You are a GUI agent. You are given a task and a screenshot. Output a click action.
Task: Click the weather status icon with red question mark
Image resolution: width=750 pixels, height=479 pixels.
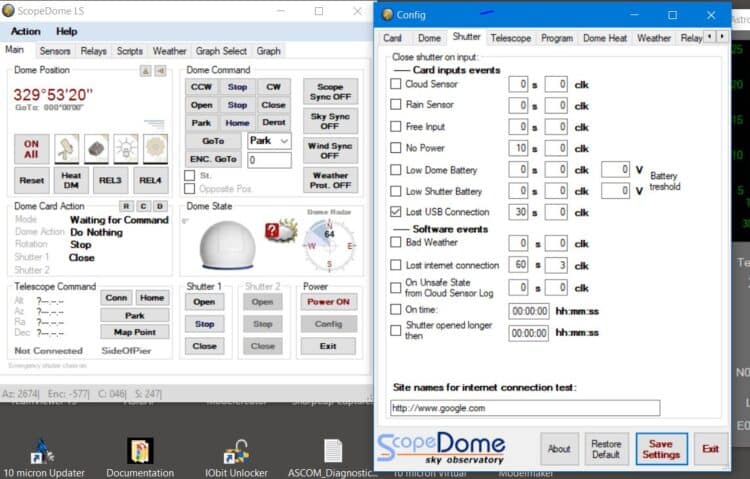point(281,231)
